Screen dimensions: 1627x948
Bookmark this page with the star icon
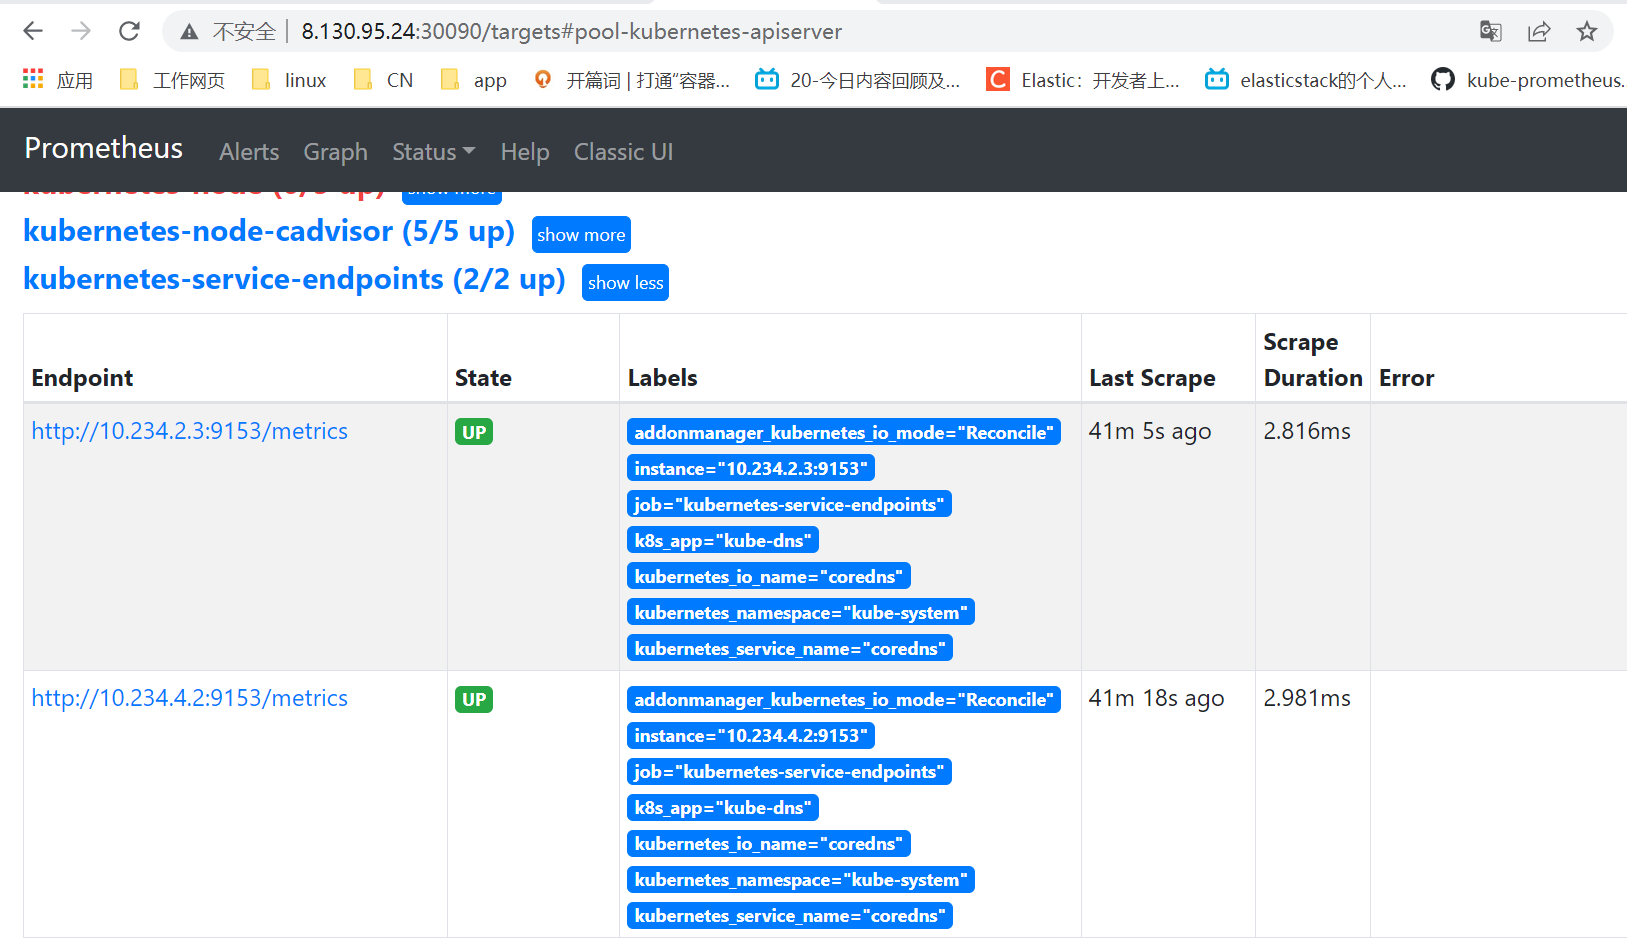pos(1587,31)
